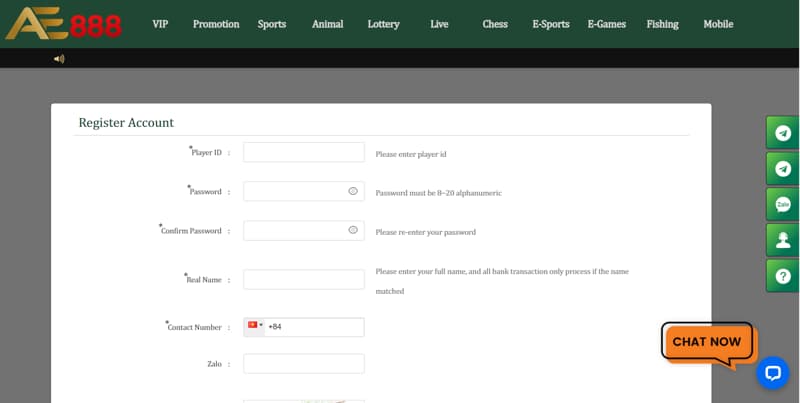The width and height of the screenshot is (800, 403).
Task: Open the blue live chat bubble
Action: [772, 373]
